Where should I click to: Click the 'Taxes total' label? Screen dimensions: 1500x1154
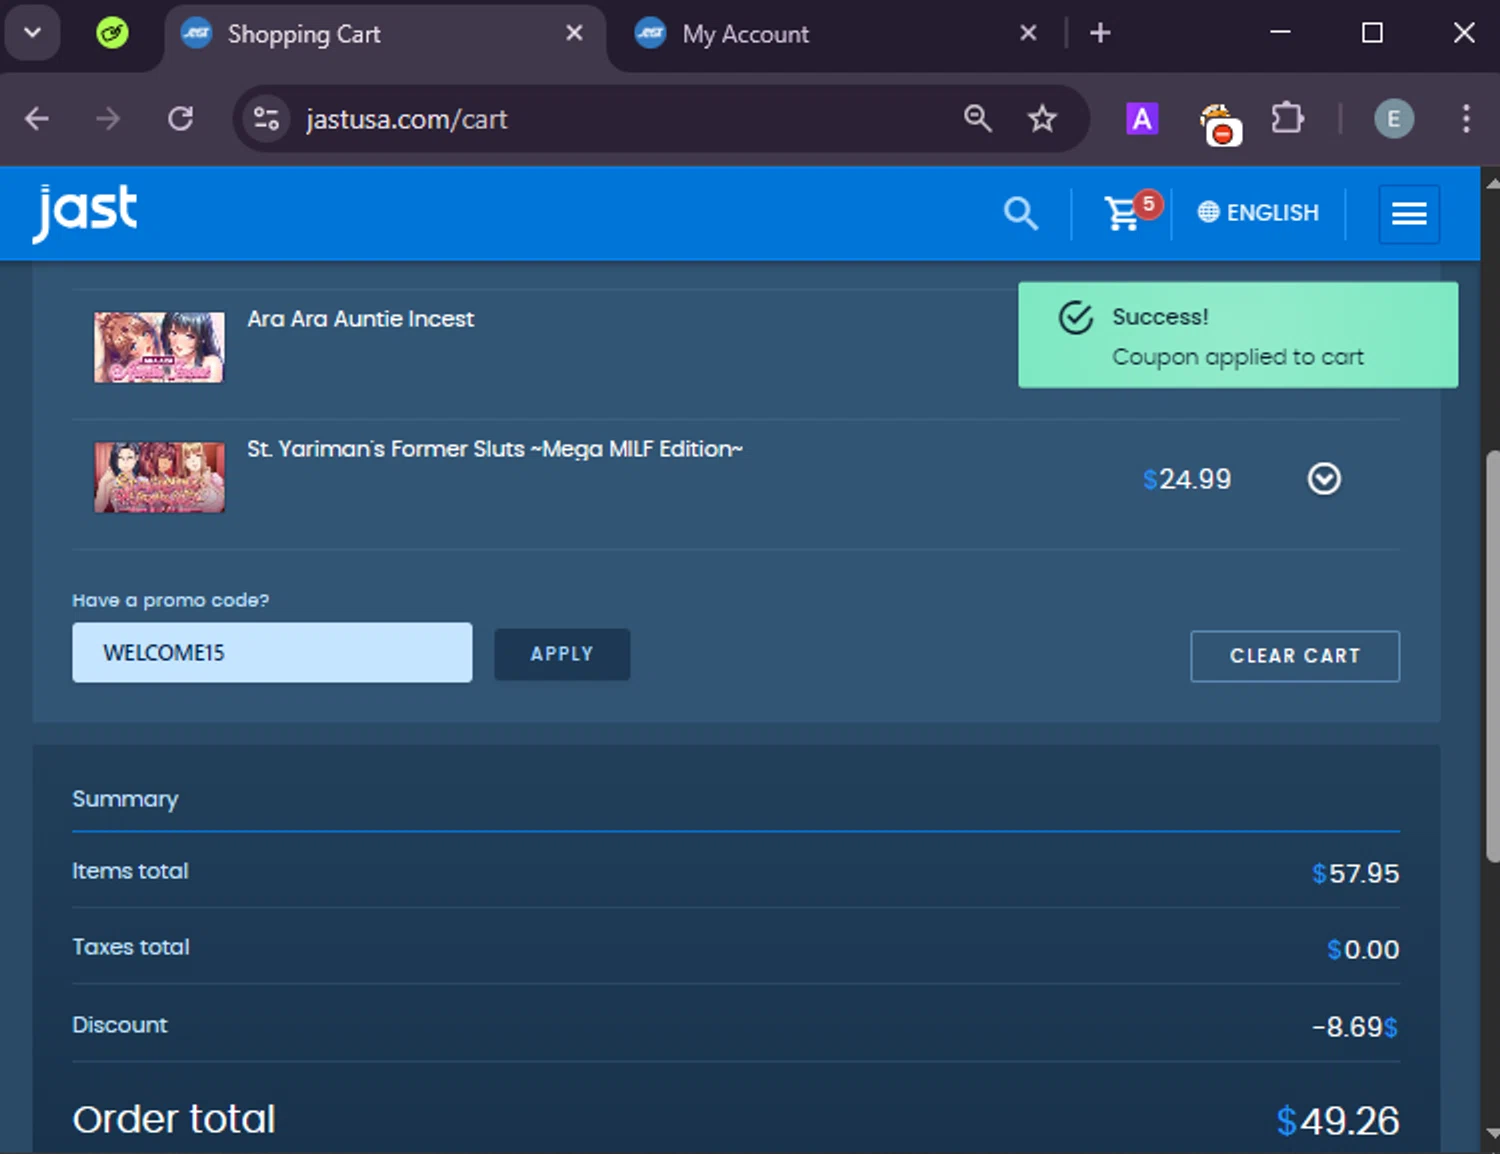(131, 947)
